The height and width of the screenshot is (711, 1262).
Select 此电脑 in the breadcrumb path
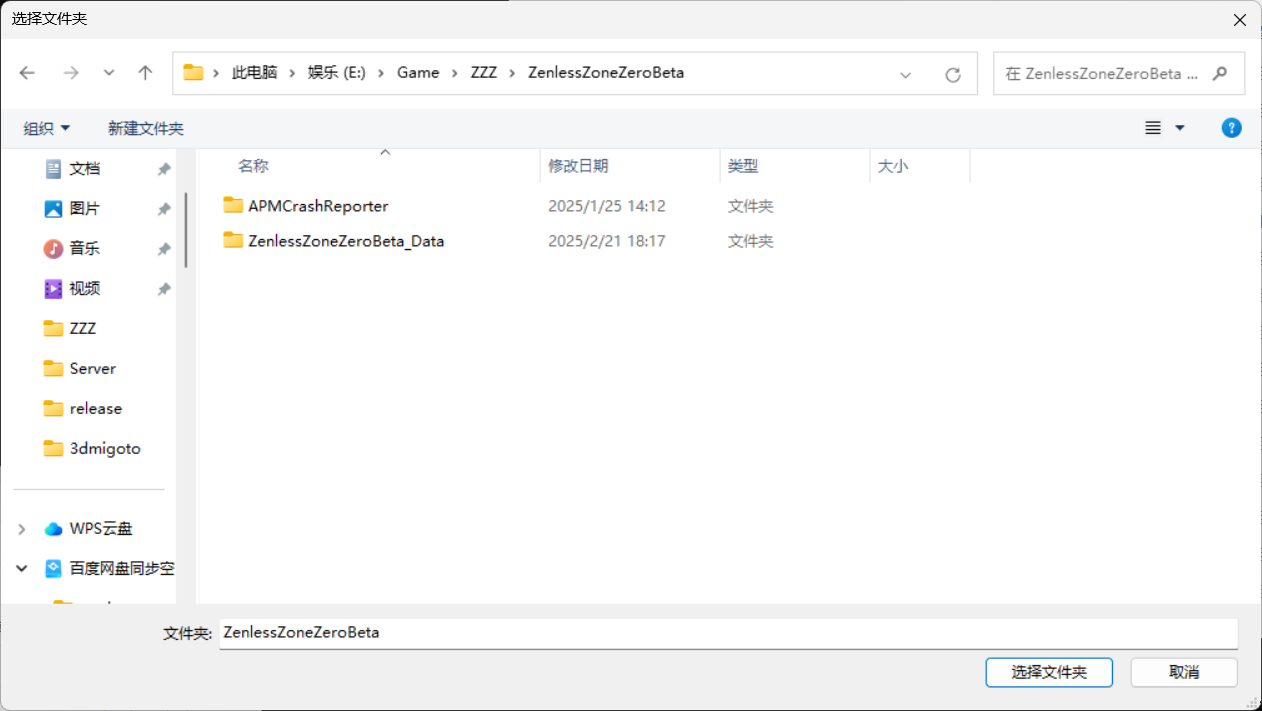pyautogui.click(x=254, y=73)
